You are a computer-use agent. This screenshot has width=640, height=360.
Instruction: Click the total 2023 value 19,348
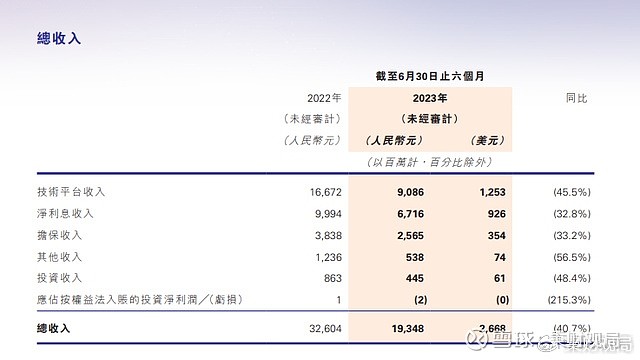408,329
